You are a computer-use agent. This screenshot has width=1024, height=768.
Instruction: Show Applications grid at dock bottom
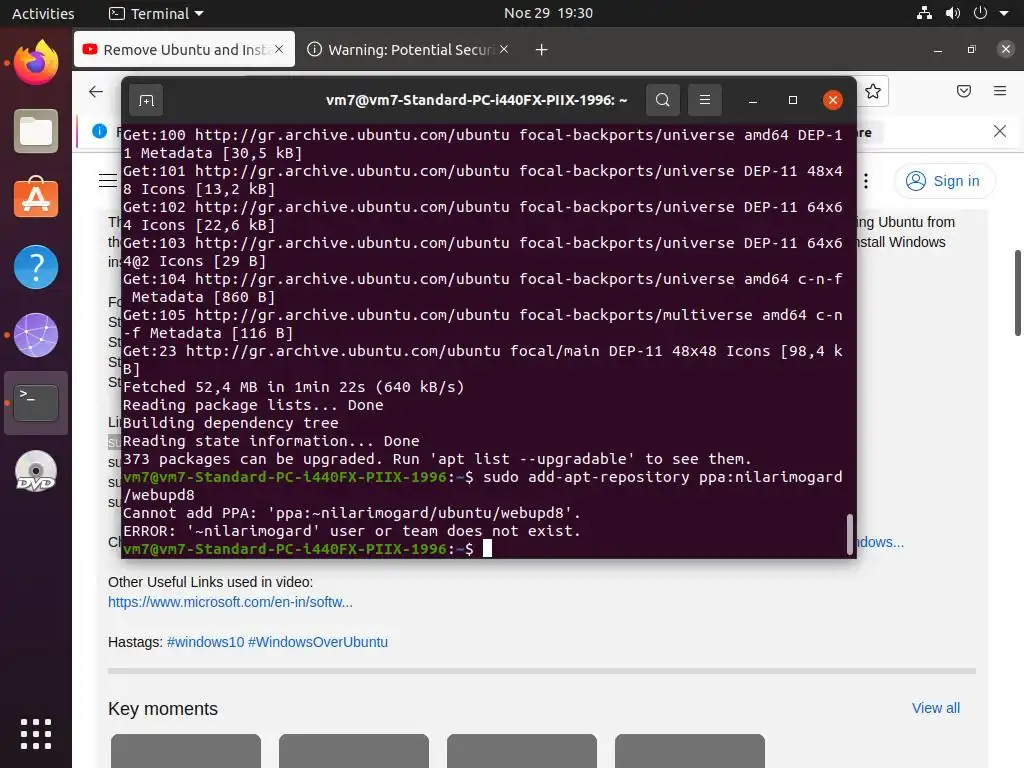tap(36, 734)
